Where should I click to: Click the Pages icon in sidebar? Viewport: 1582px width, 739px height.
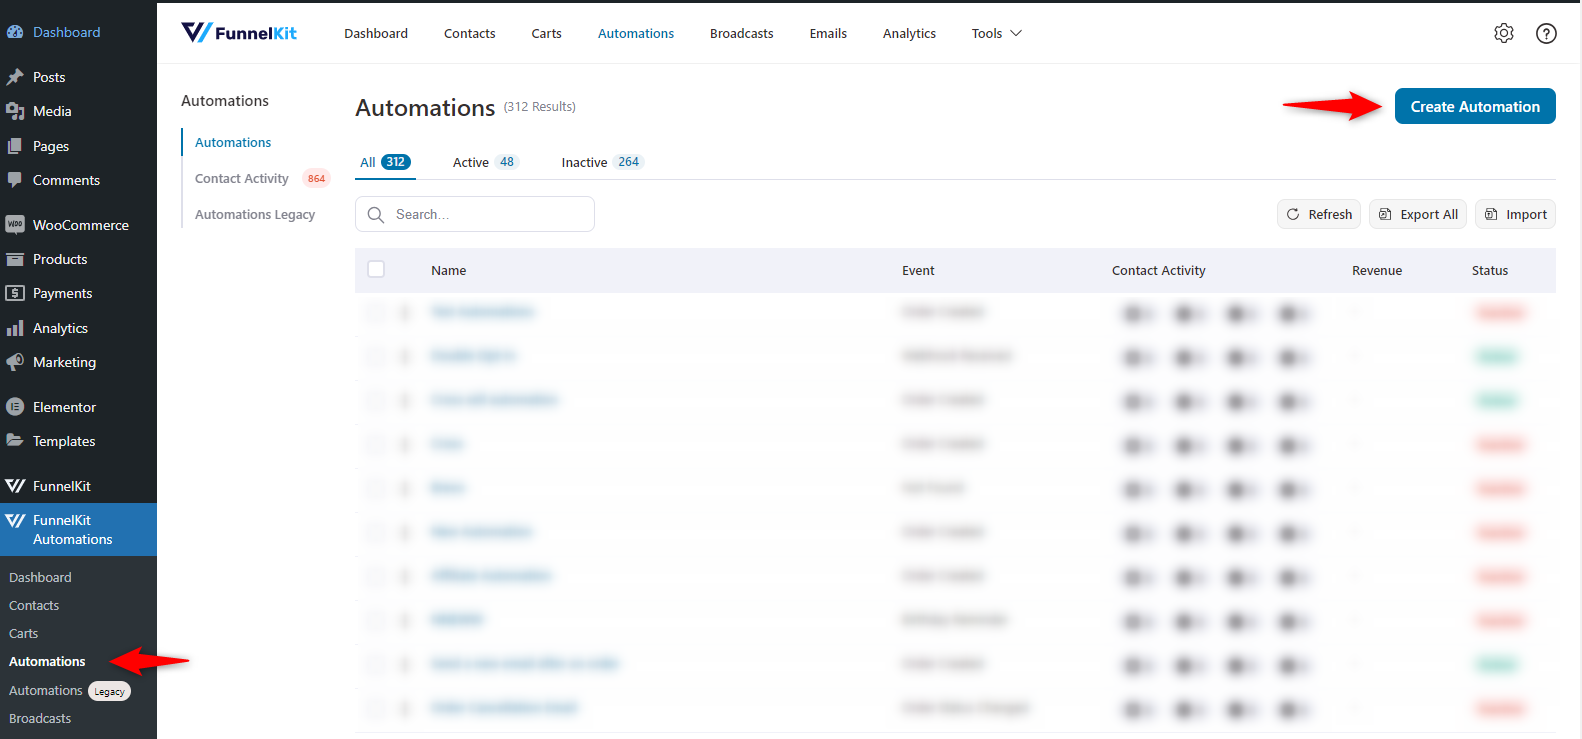[15, 146]
